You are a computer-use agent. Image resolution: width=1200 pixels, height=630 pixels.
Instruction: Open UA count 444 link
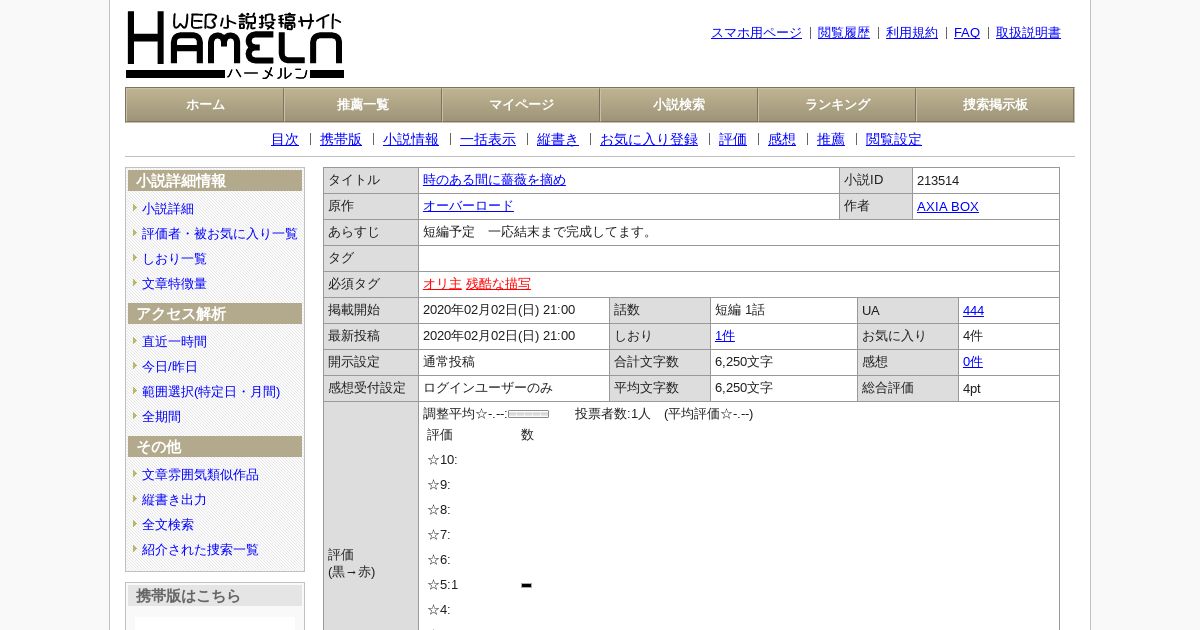973,310
